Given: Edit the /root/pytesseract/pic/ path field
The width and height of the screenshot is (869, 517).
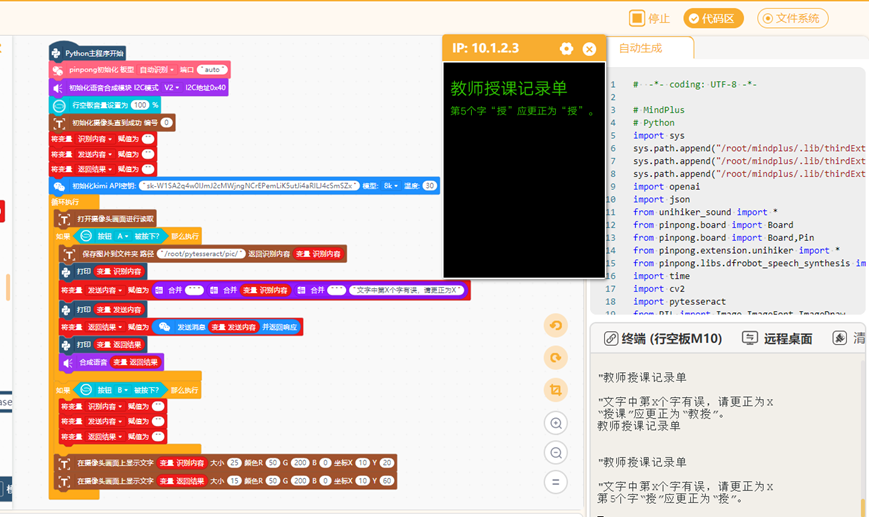Looking at the screenshot, I should pyautogui.click(x=201, y=254).
